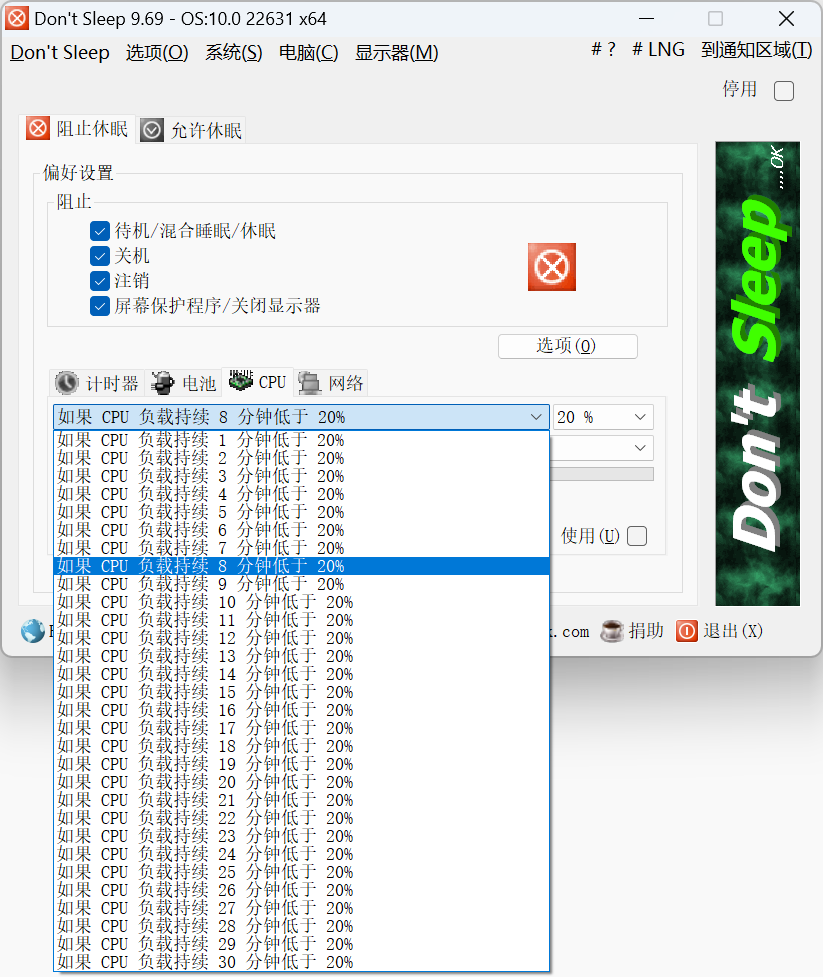Click the globe icon at bottom left

(32, 631)
